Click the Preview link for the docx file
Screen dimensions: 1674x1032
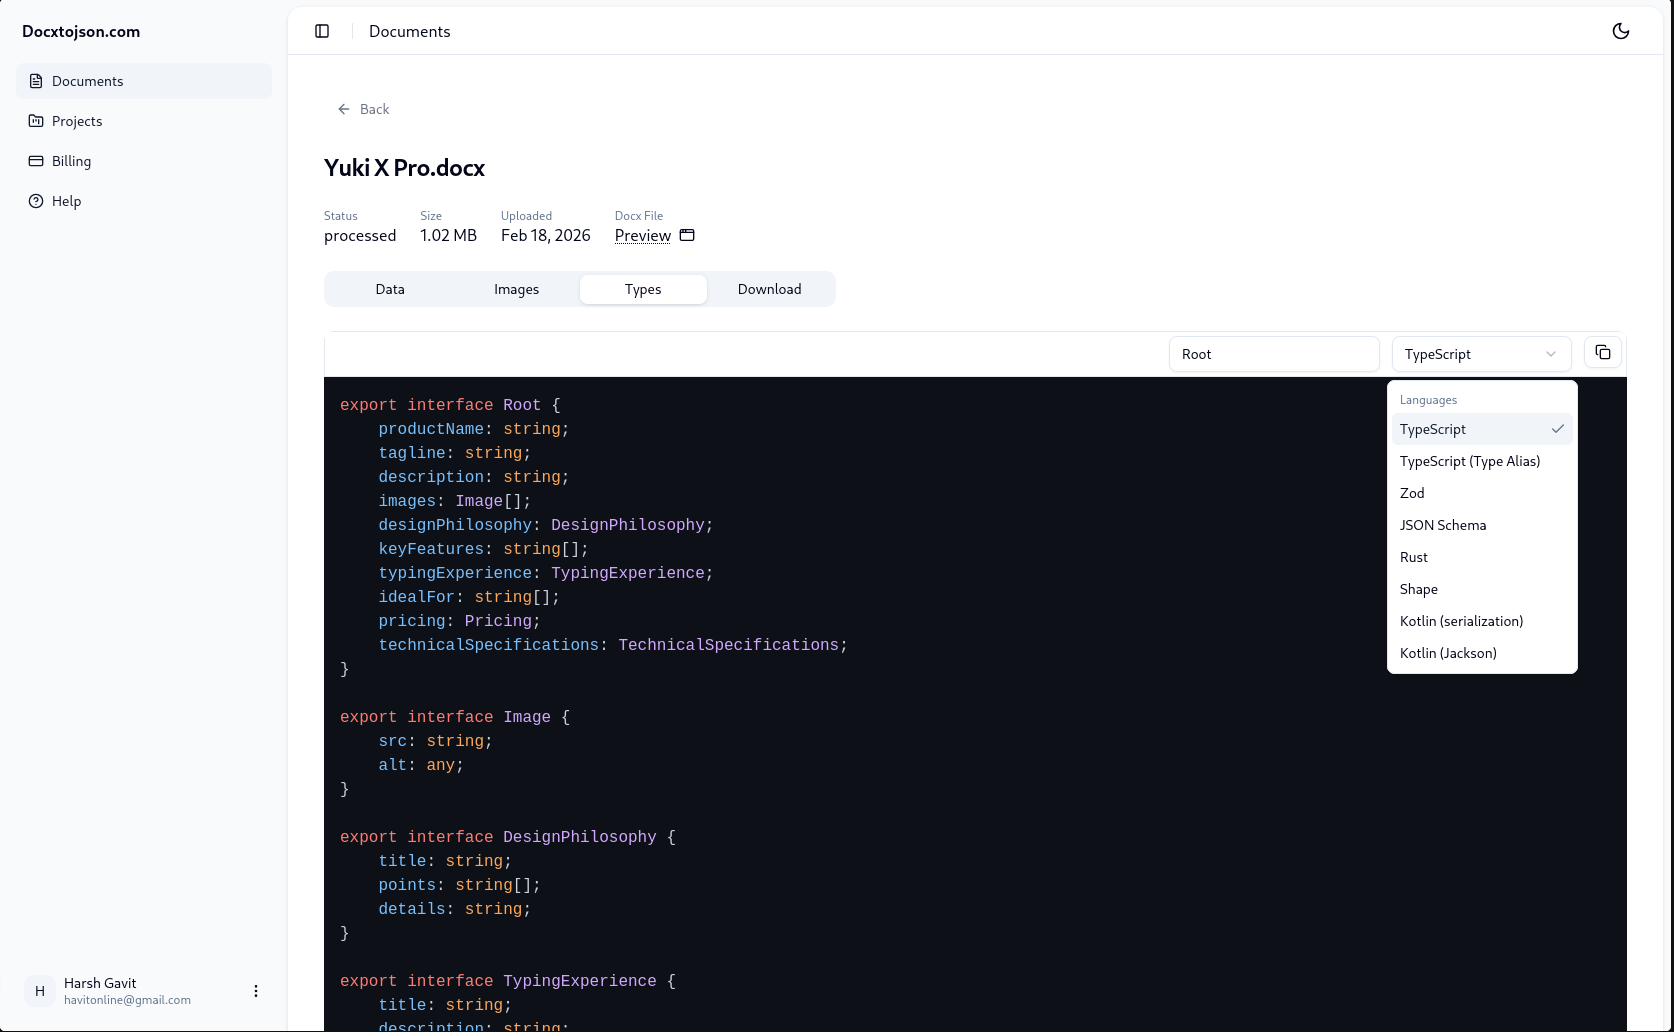click(642, 236)
